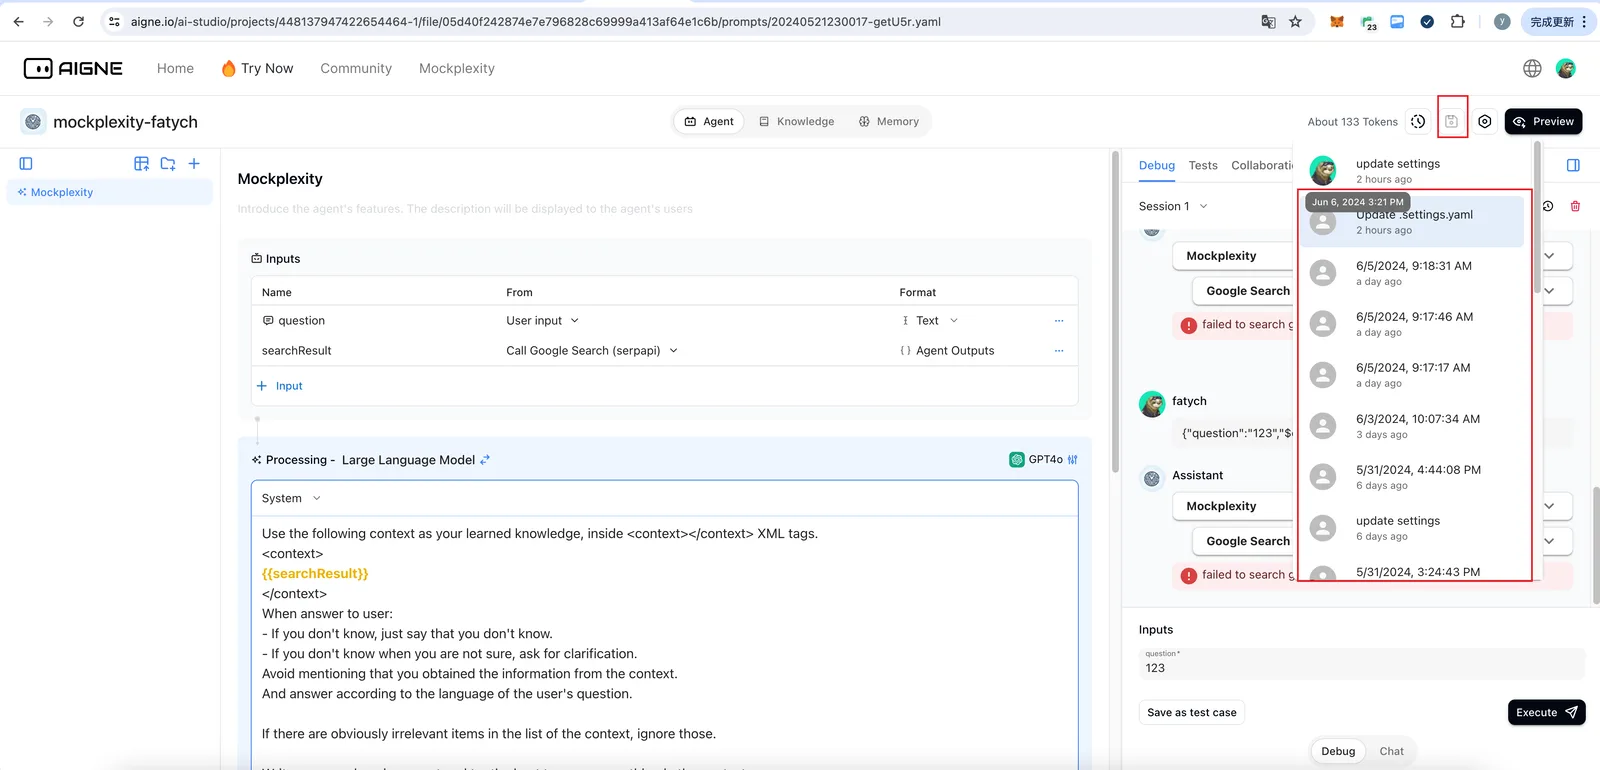Bookmark this page with the star
The width and height of the screenshot is (1600, 770).
point(1295,21)
